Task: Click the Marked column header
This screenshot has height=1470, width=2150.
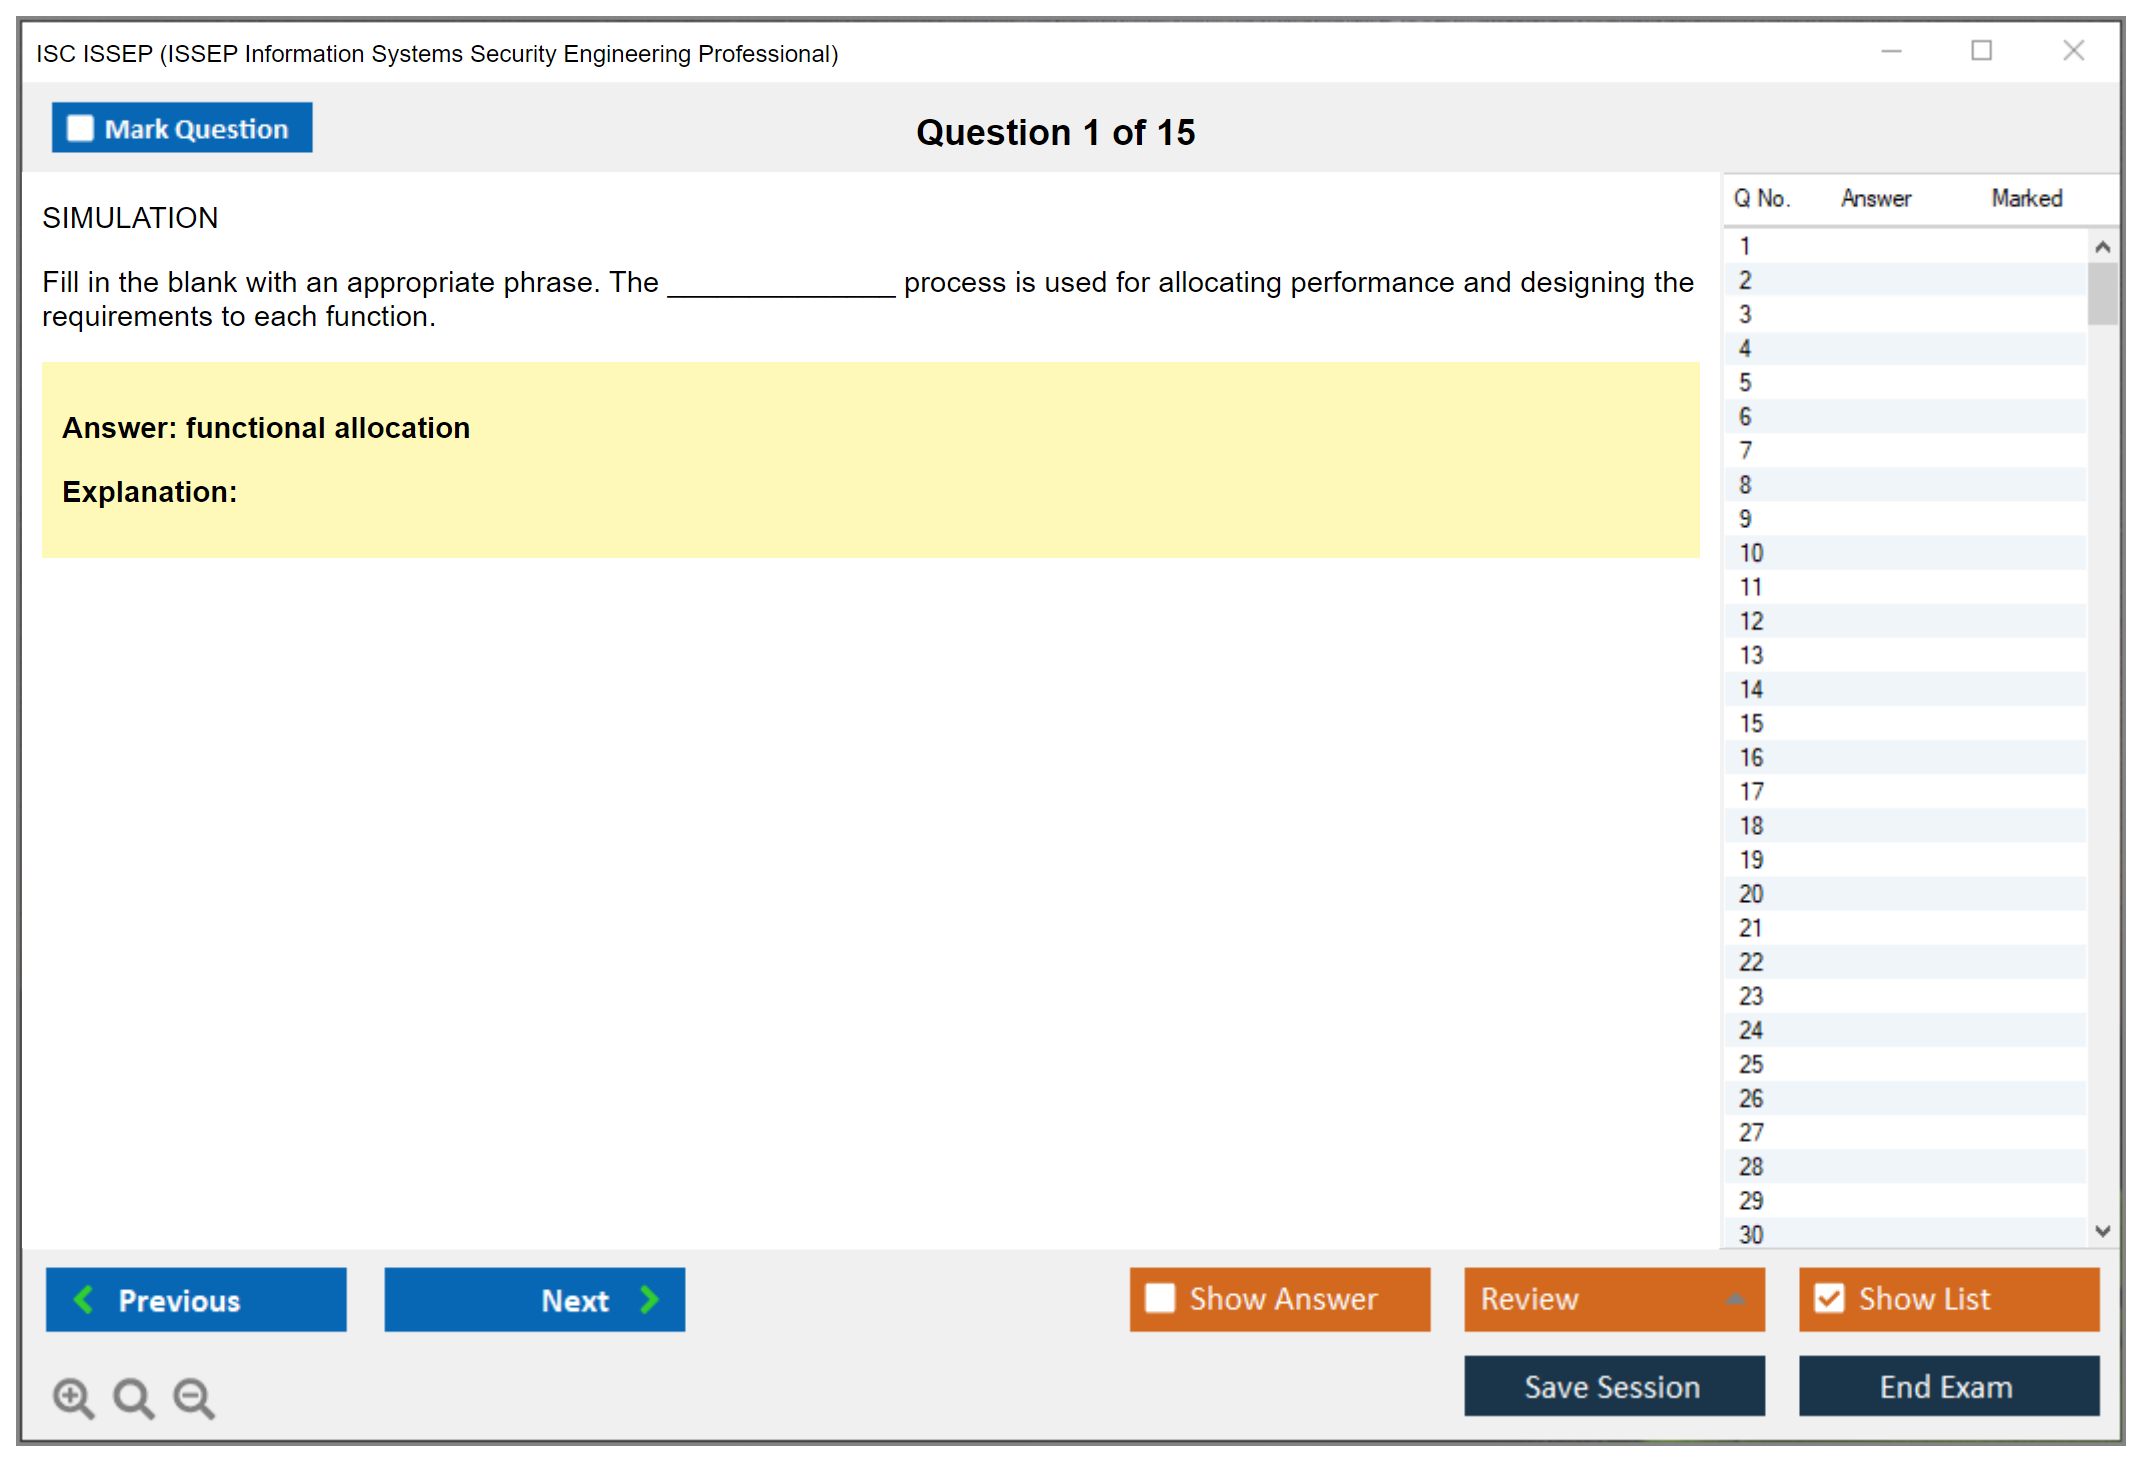Action: pos(2026,198)
